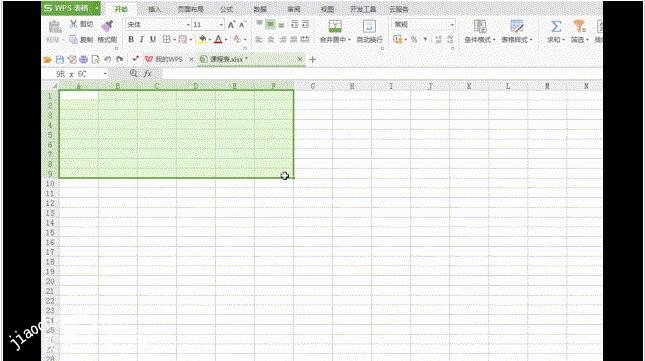Apply cell borders icon

(x=166, y=39)
